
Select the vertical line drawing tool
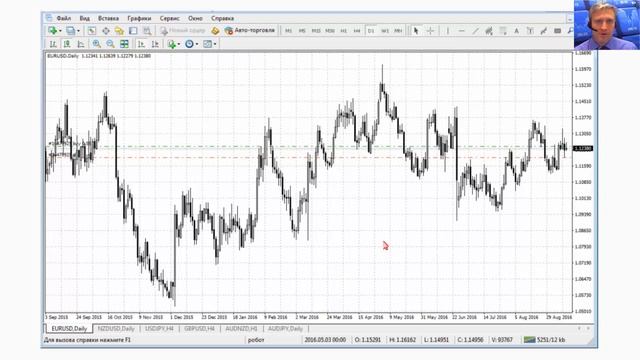448,31
